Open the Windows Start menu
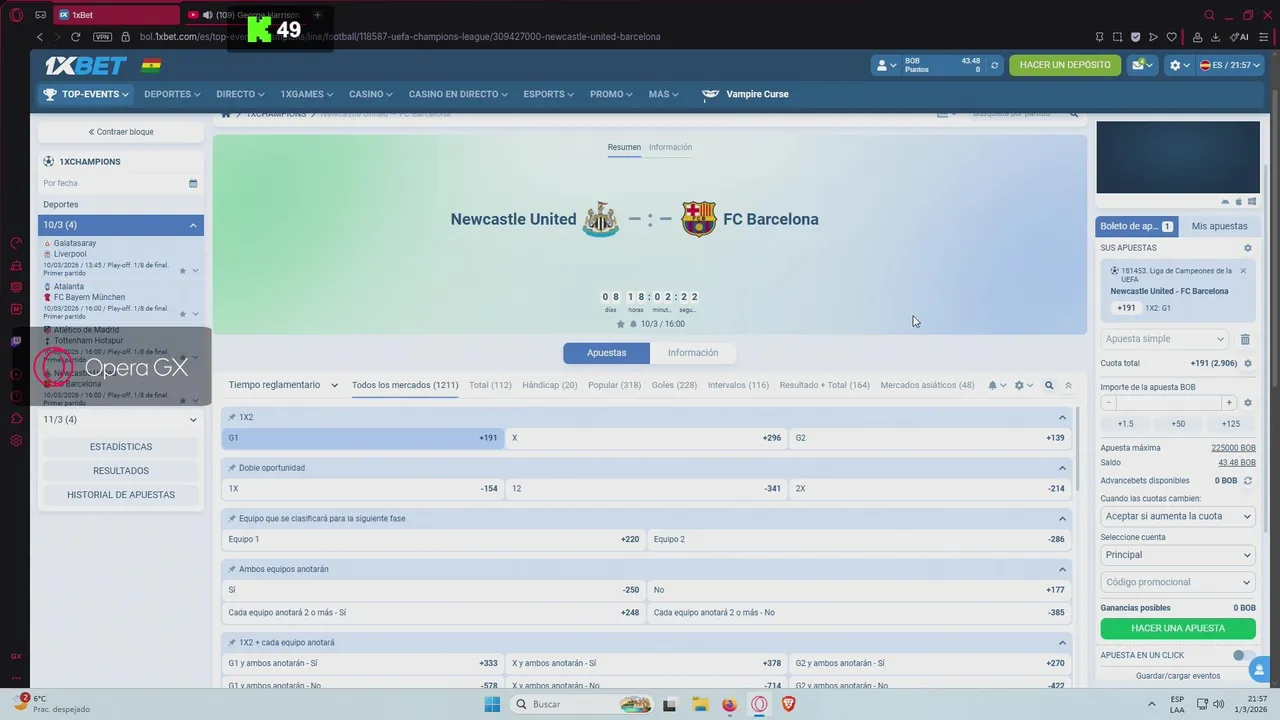The width and height of the screenshot is (1280, 720). coord(492,704)
